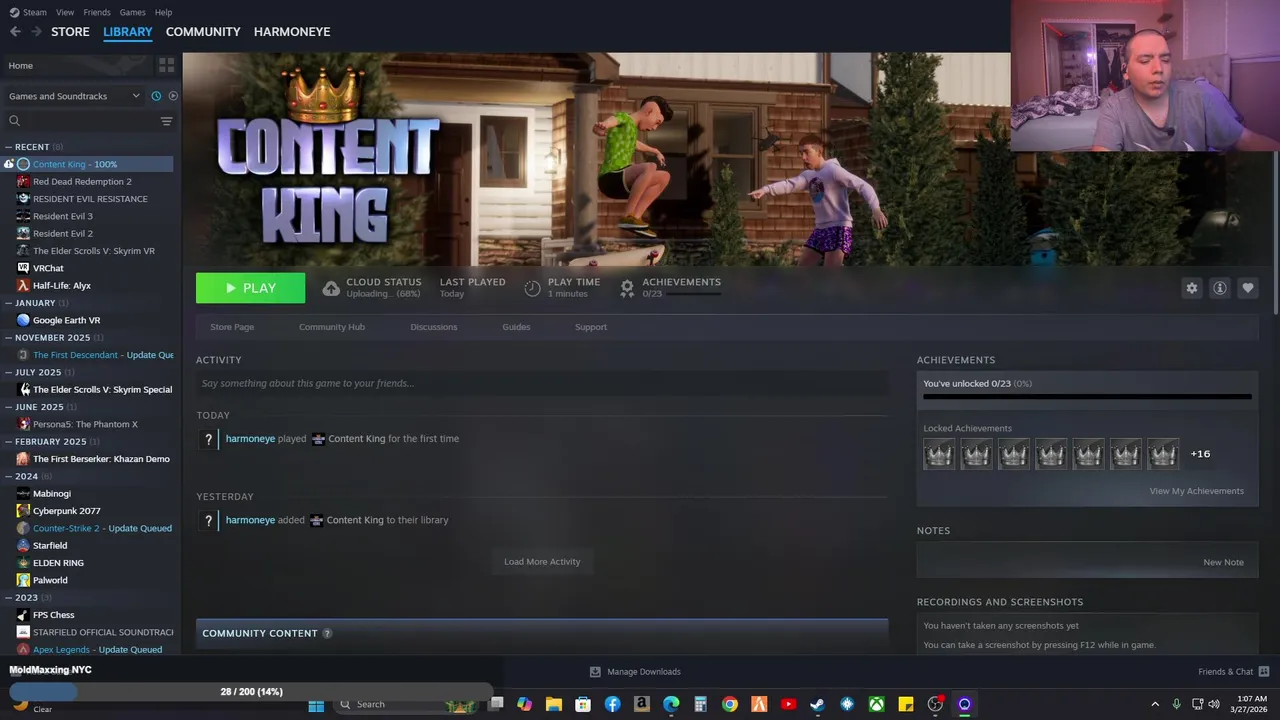Click the ready-to-play filter icon
The image size is (1280, 720).
pos(173,96)
